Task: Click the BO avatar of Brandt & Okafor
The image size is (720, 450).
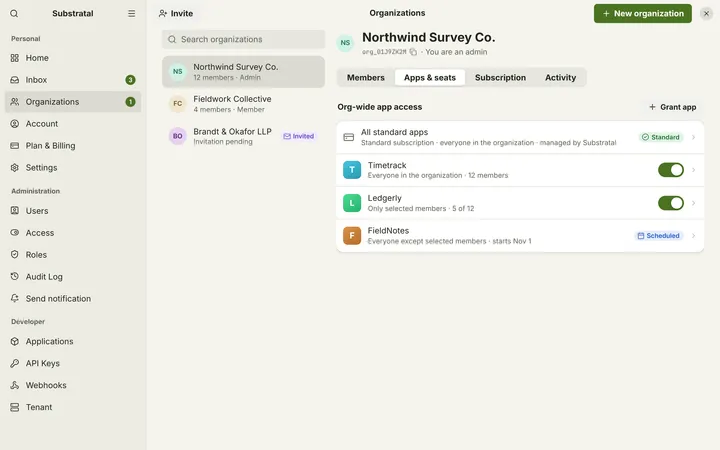Action: 178,136
